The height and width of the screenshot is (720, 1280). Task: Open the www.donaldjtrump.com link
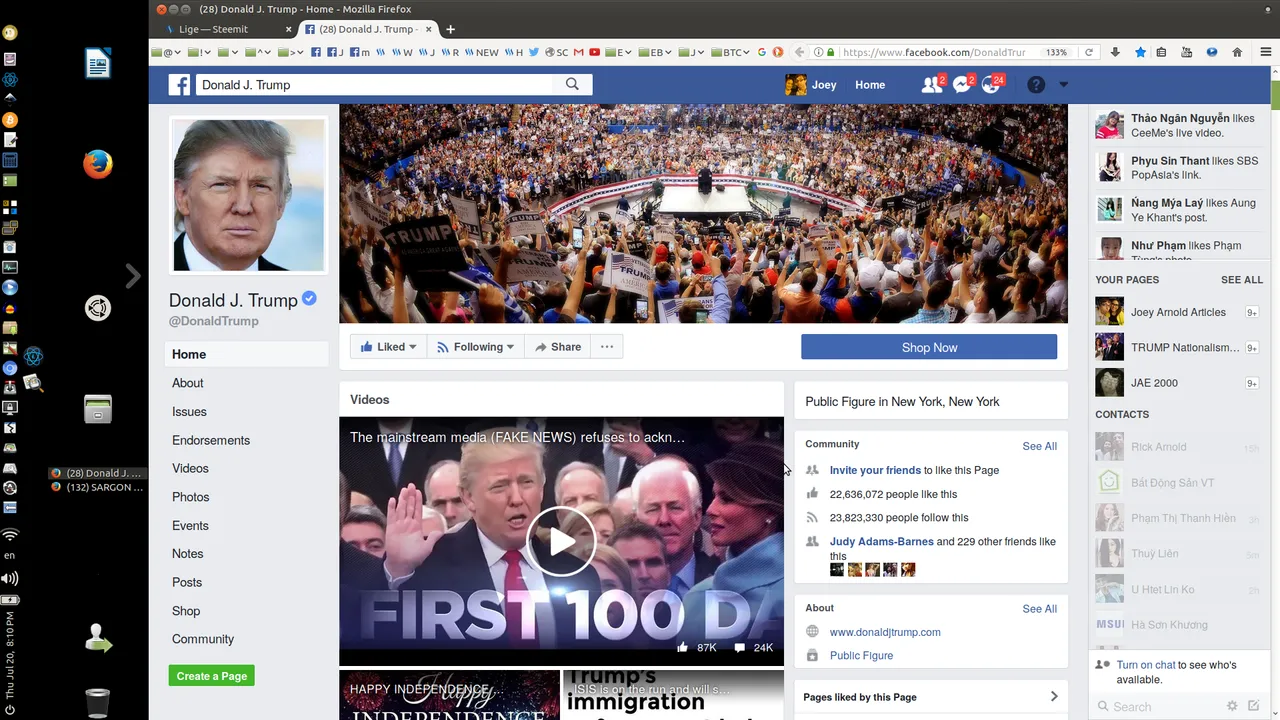885,632
